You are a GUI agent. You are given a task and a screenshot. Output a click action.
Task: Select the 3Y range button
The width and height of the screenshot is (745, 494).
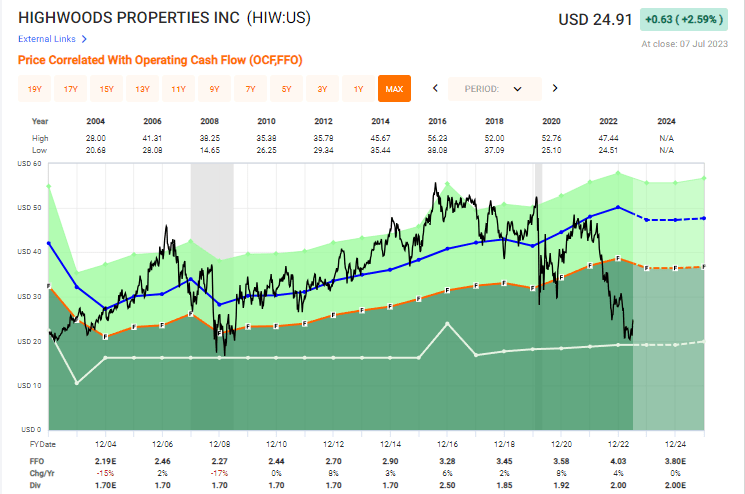[x=322, y=89]
